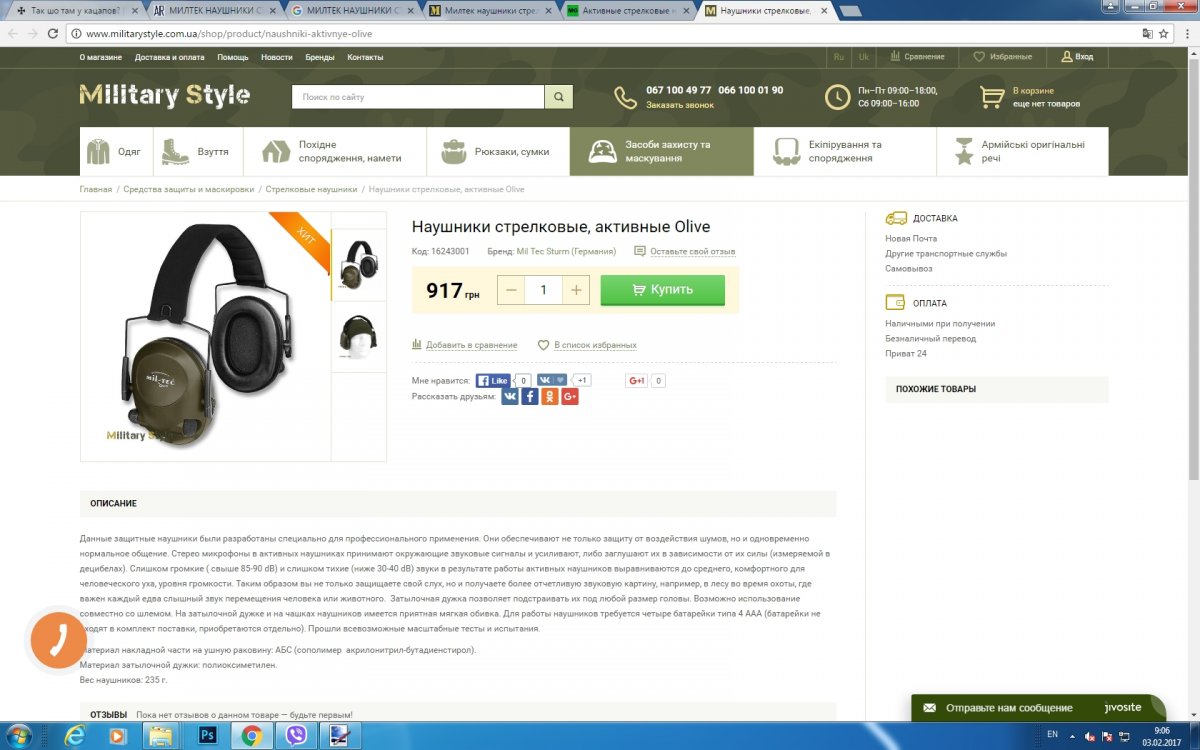Screen dimensions: 1200x750
Task: Click the site search input field
Action: [418, 97]
